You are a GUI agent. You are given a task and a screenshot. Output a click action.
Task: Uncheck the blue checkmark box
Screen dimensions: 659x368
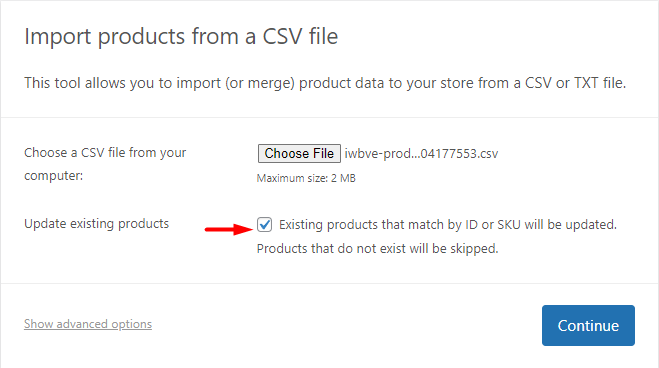pyautogui.click(x=265, y=225)
